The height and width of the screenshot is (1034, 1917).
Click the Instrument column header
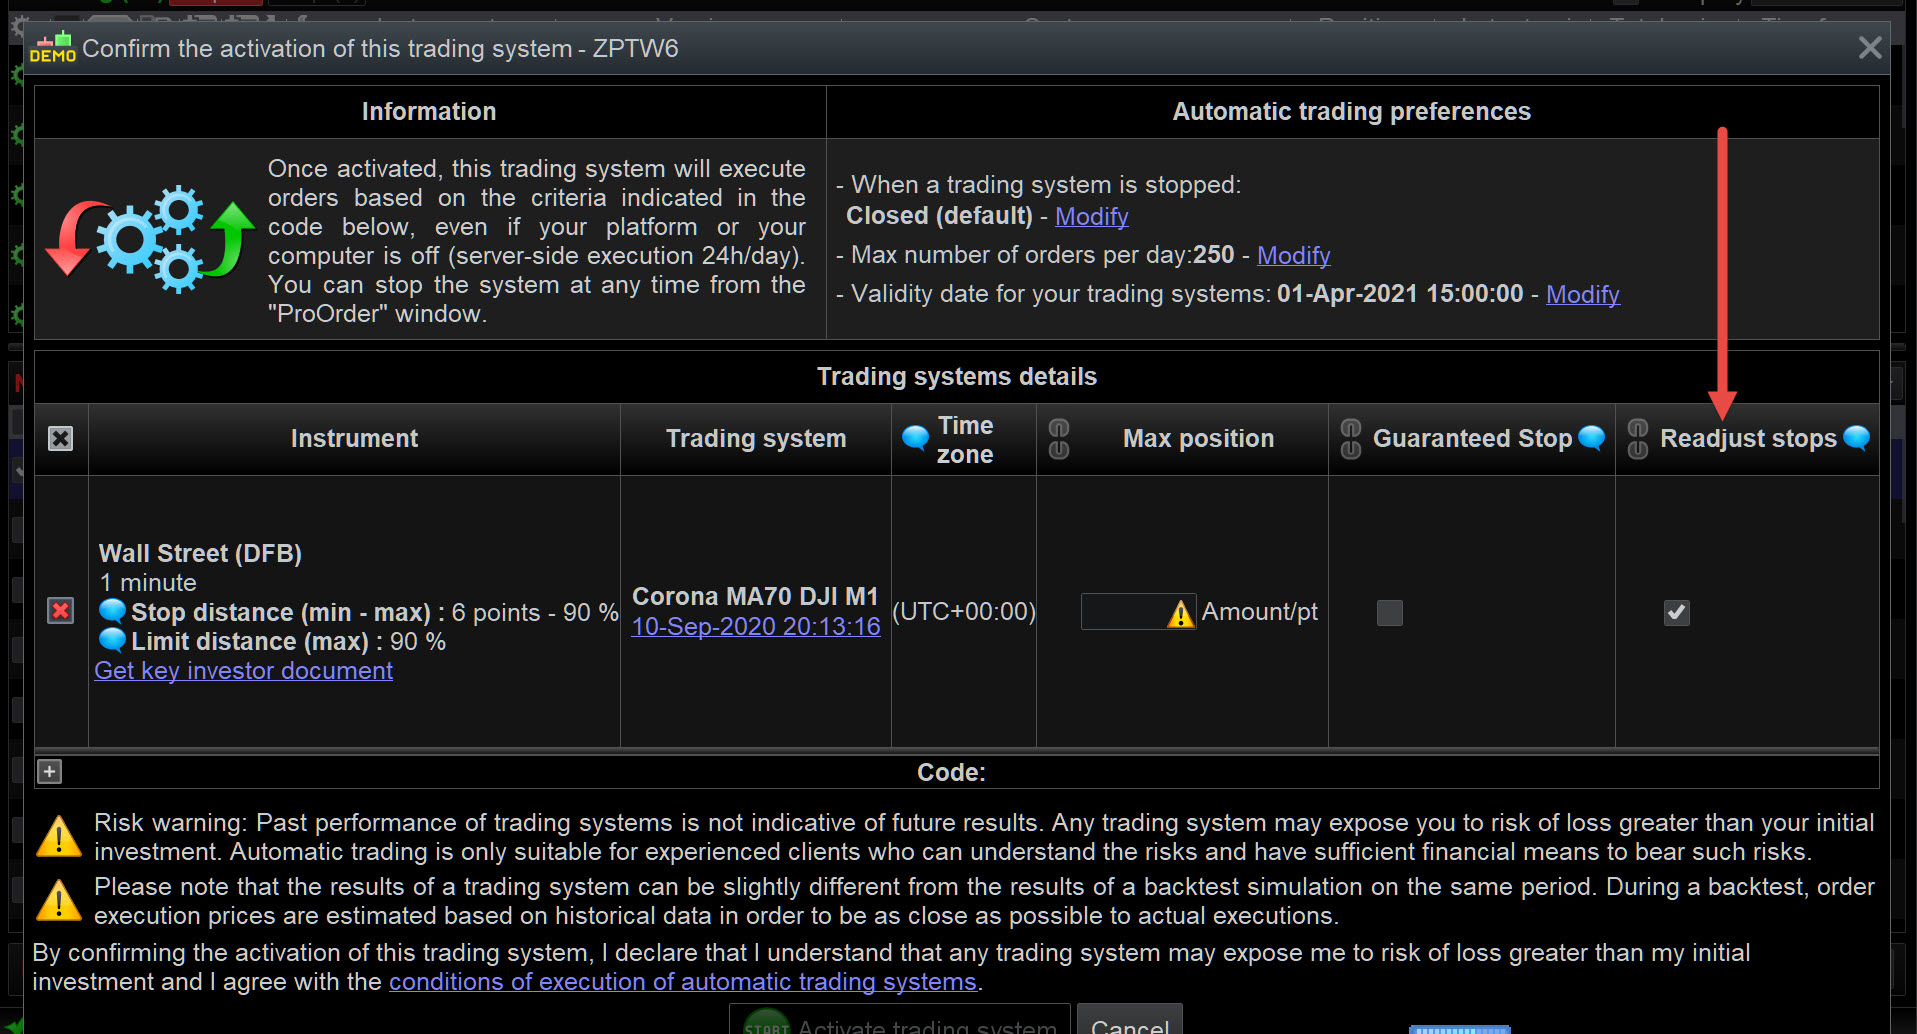354,439
